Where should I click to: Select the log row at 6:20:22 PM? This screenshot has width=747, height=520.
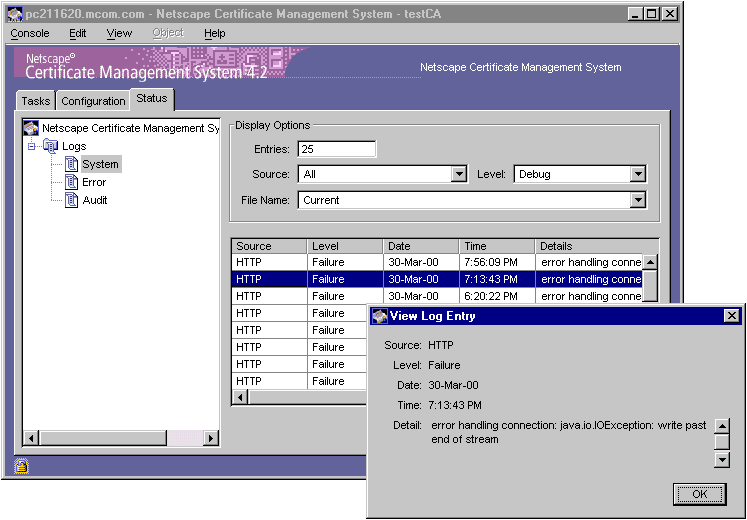pos(437,296)
